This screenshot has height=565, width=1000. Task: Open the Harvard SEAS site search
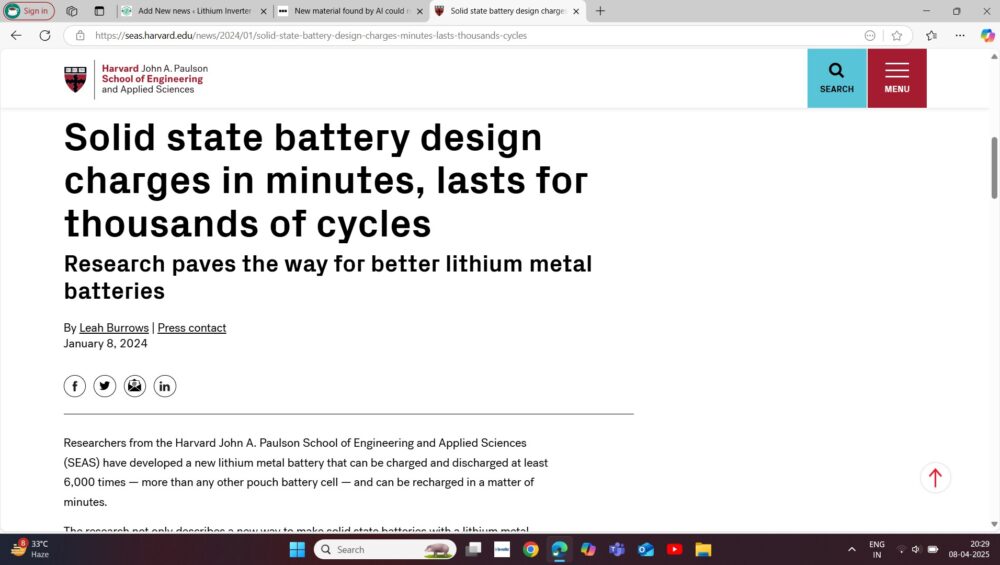(837, 78)
